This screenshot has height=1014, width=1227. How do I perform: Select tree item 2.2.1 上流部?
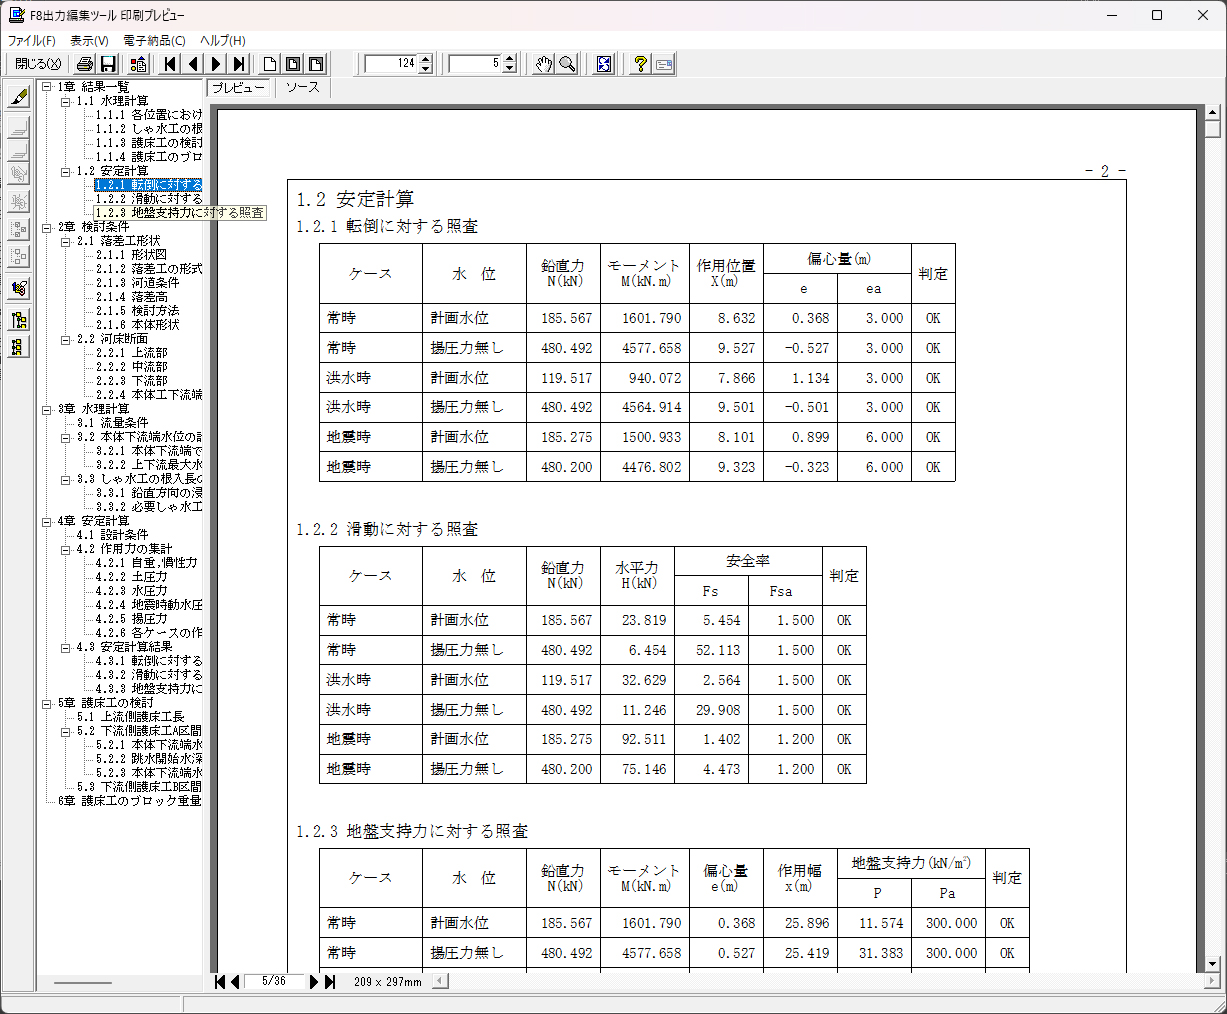(131, 353)
